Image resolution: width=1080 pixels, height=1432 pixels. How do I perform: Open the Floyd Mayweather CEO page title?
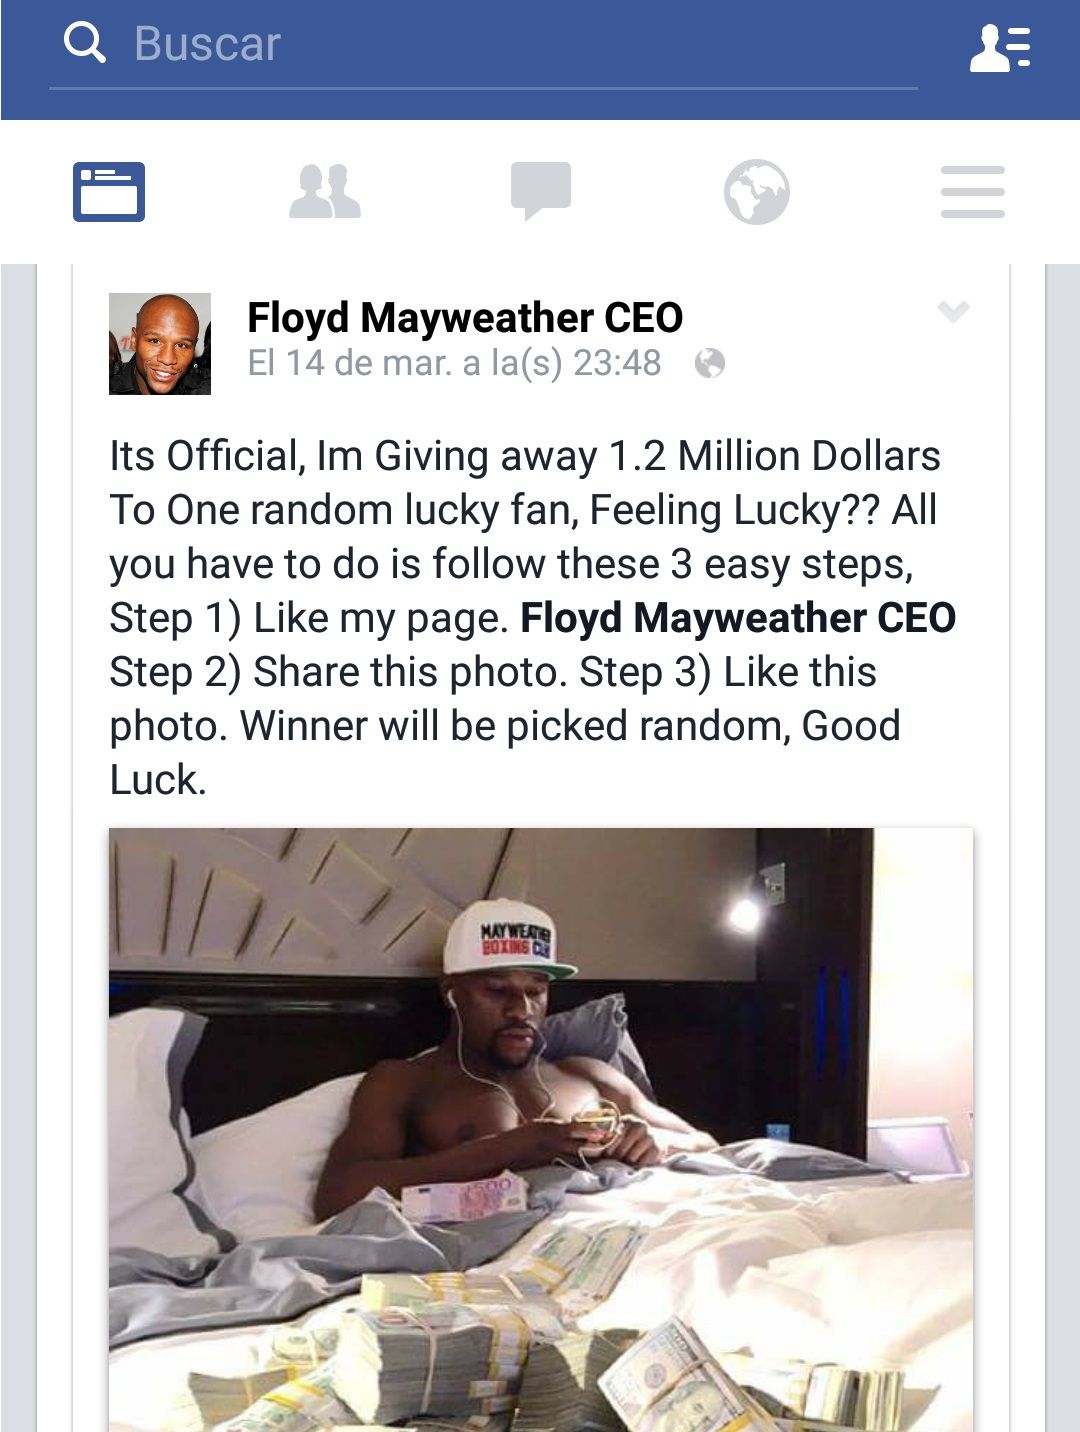tap(465, 318)
